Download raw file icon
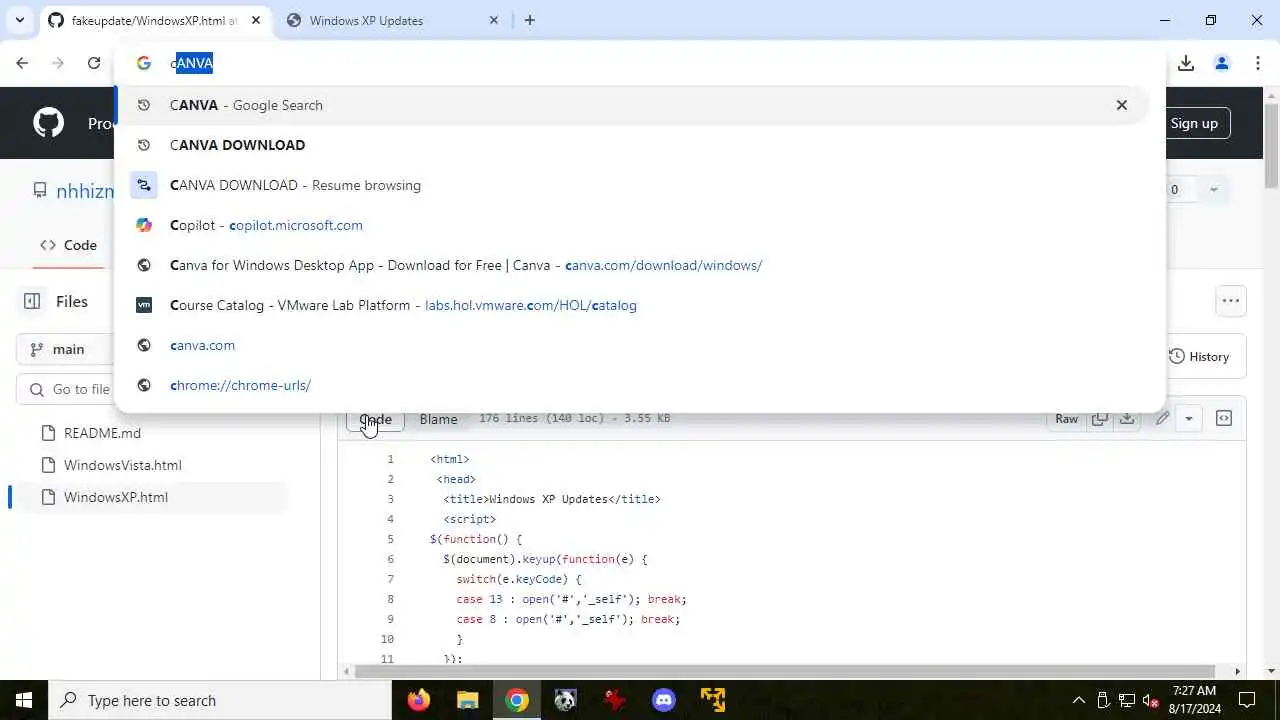The width and height of the screenshot is (1280, 720). [1127, 419]
